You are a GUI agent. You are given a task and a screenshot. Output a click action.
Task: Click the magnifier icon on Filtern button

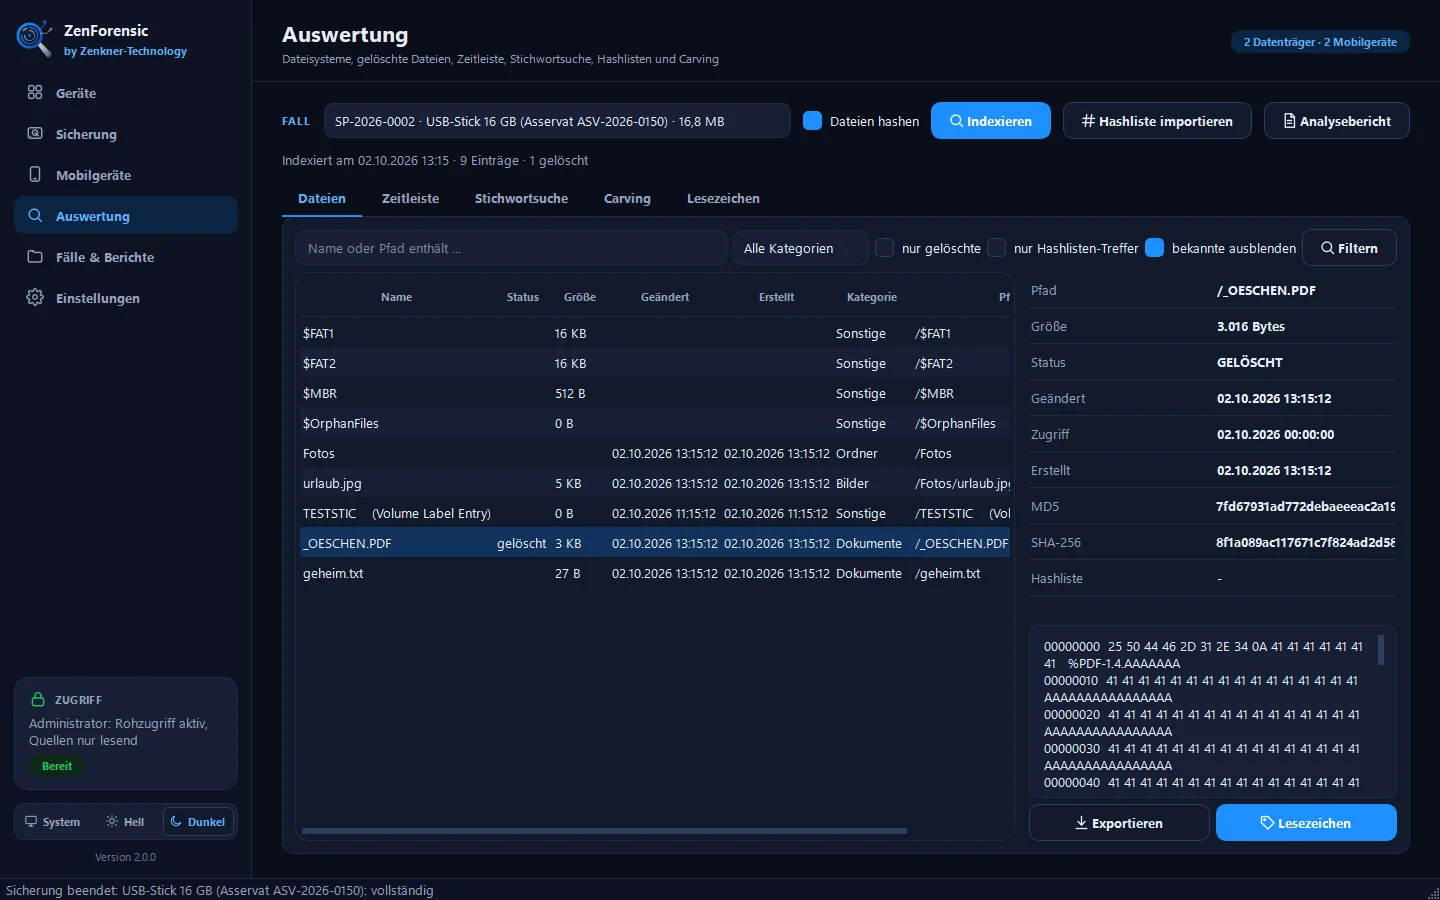tap(1327, 248)
